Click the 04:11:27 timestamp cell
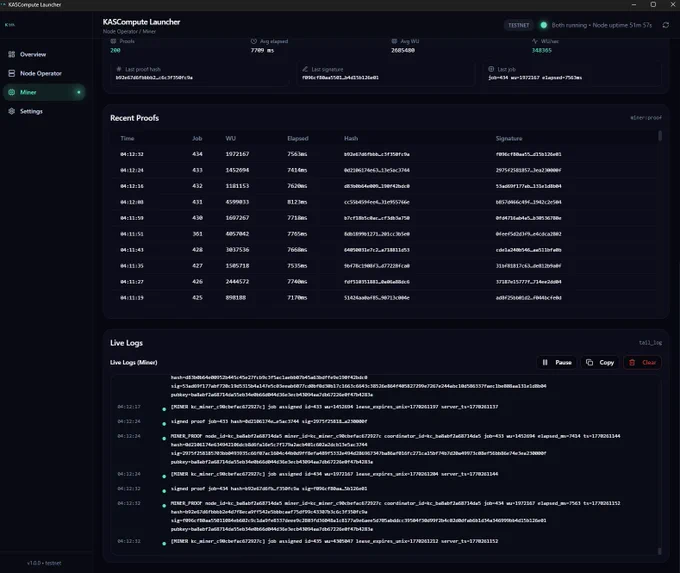The height and width of the screenshot is (573, 680). coord(132,282)
